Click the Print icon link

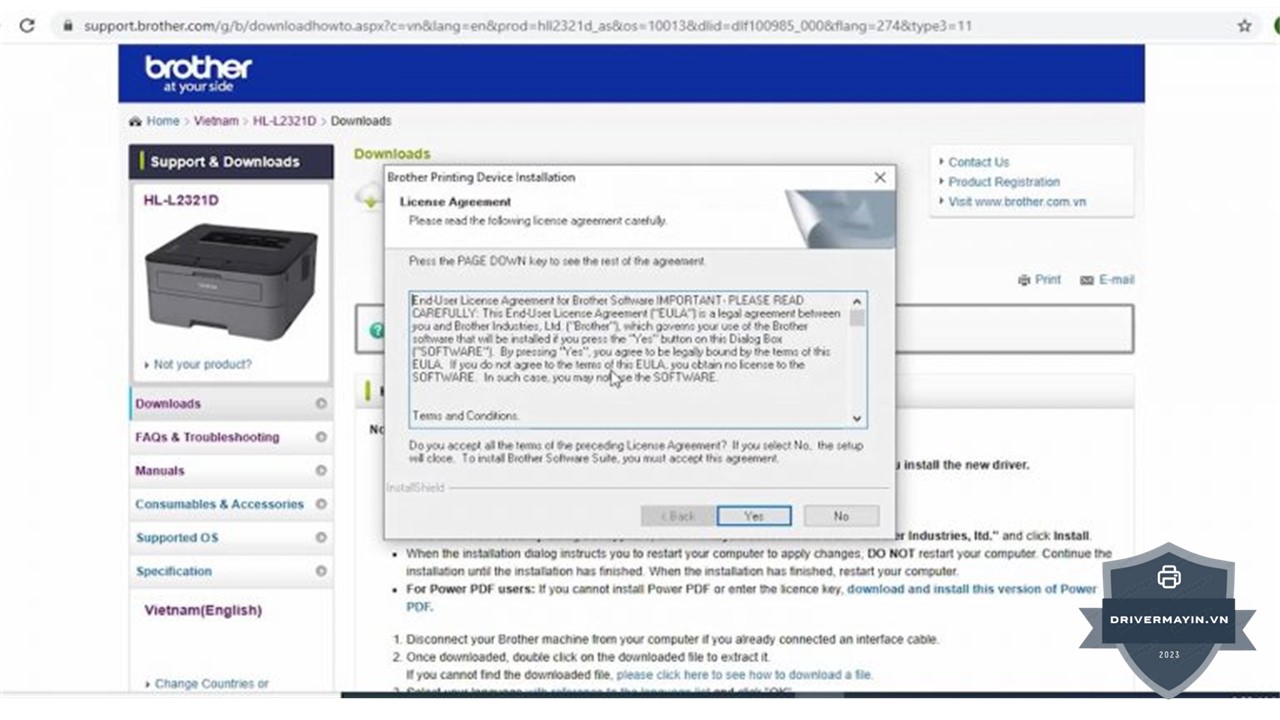point(1024,280)
